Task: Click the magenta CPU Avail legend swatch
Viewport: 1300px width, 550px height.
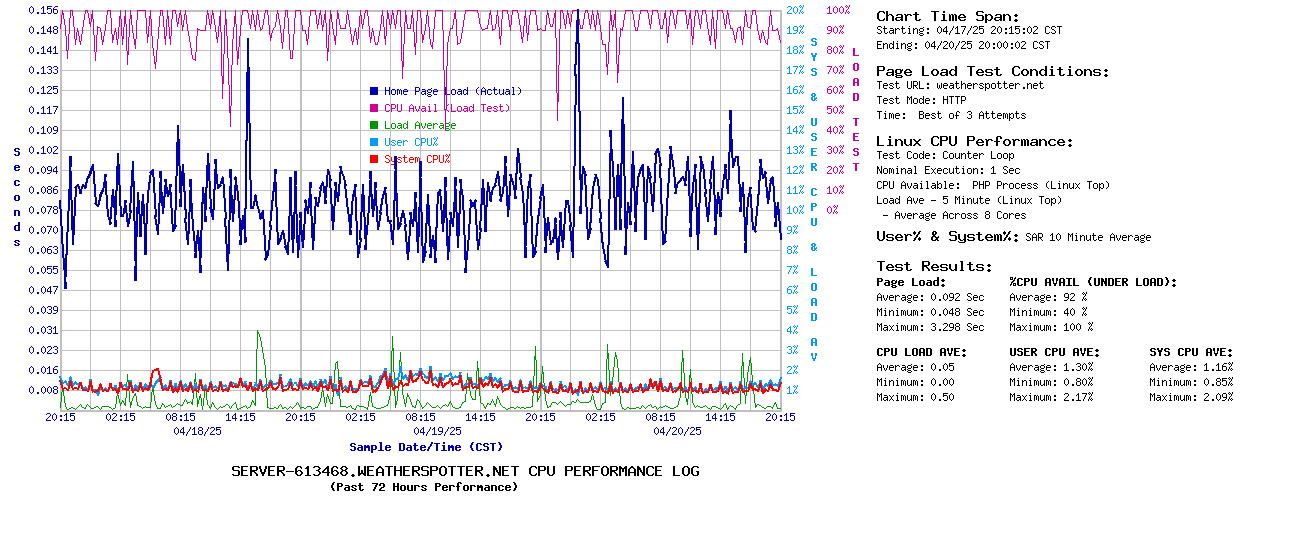Action: click(x=374, y=108)
